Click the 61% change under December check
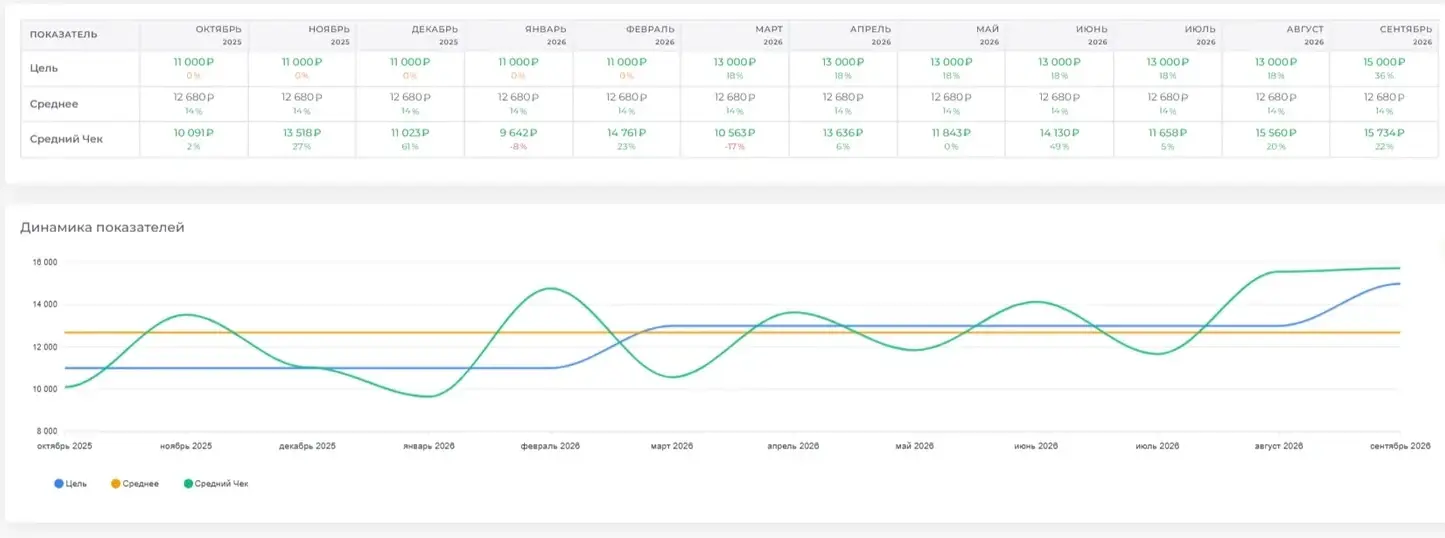The image size is (1445, 538). (410, 146)
